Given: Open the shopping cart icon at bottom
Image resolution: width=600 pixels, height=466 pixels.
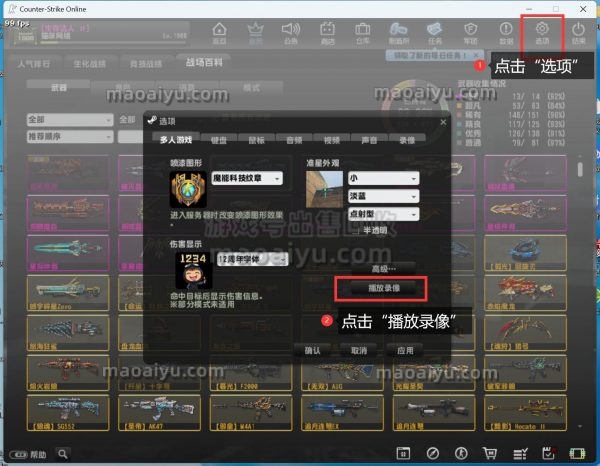Looking at the screenshot, I should coord(490,453).
